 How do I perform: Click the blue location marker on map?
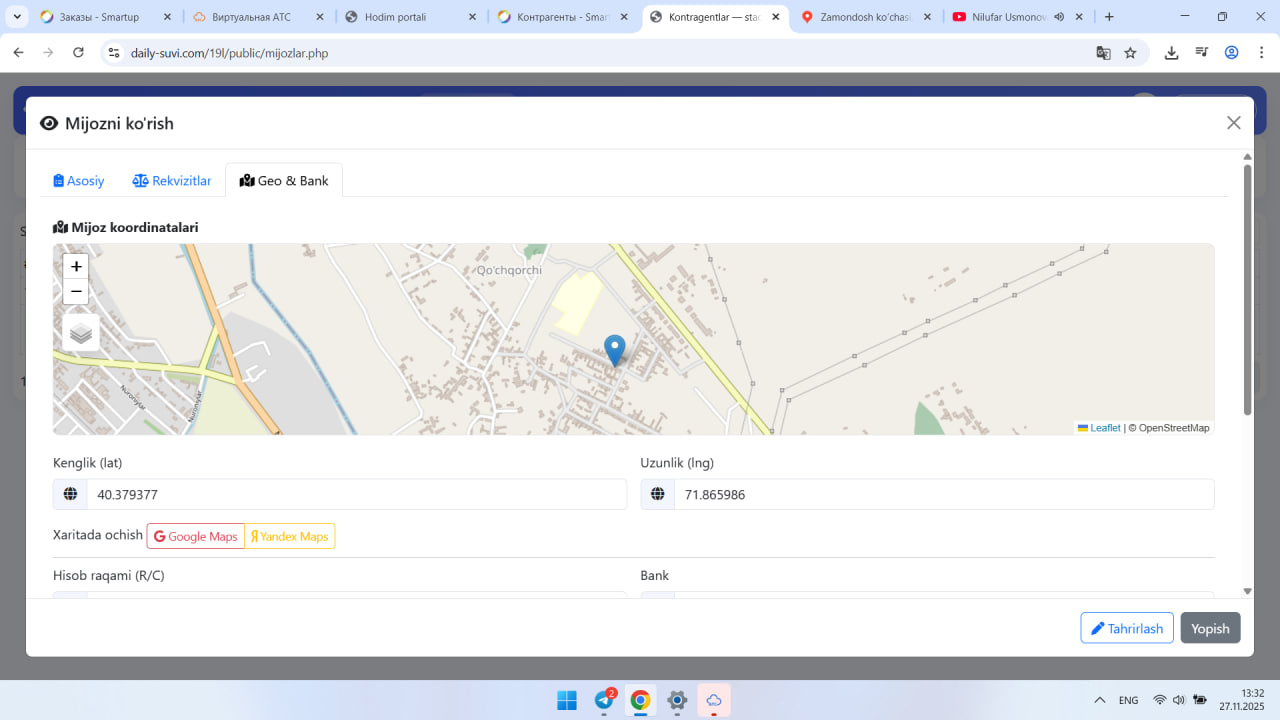[615, 350]
